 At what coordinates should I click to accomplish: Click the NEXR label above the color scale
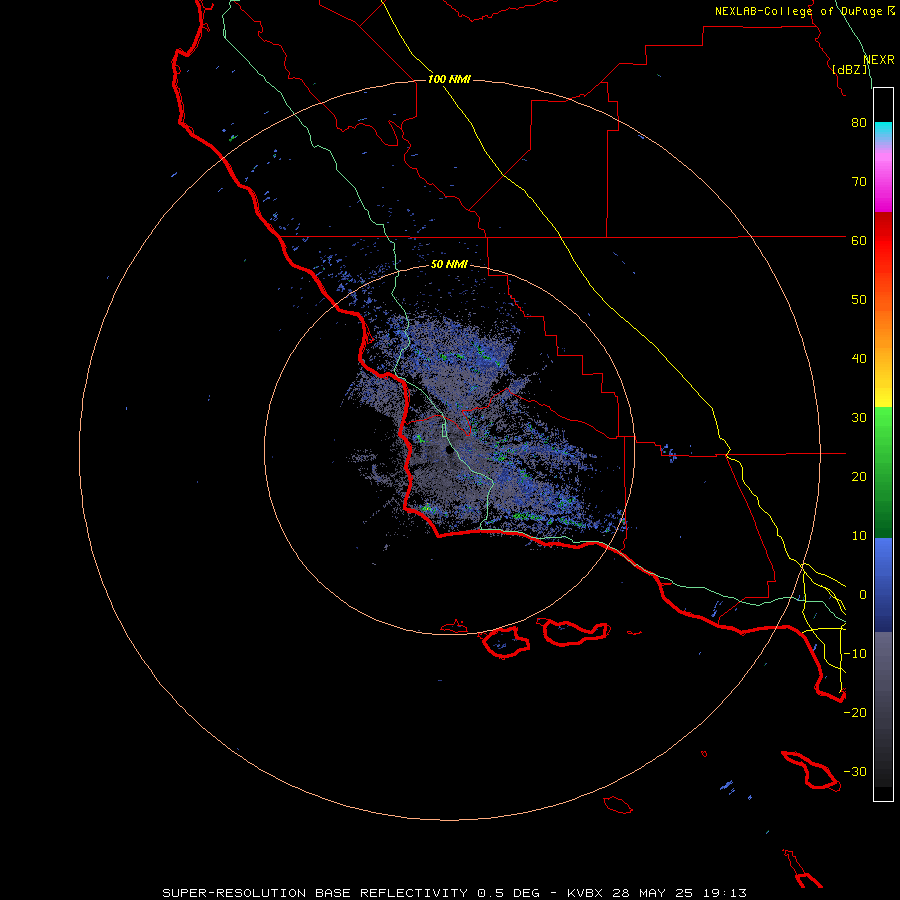(879, 60)
